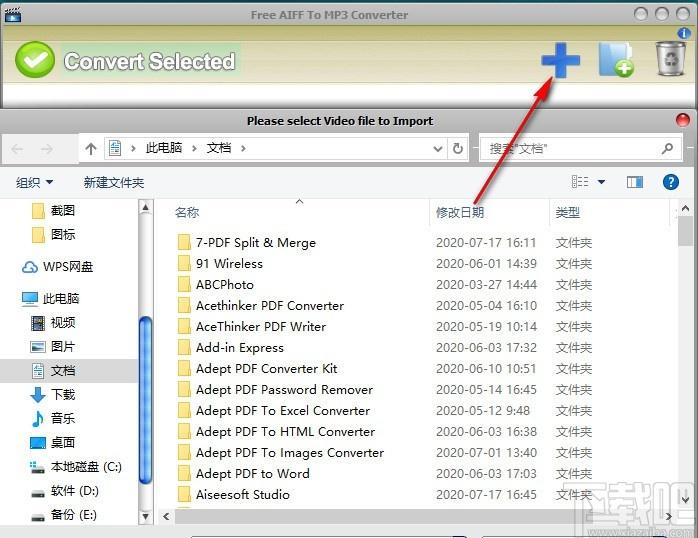Add a file with the blue plus icon
The height and width of the screenshot is (538, 698).
[560, 60]
